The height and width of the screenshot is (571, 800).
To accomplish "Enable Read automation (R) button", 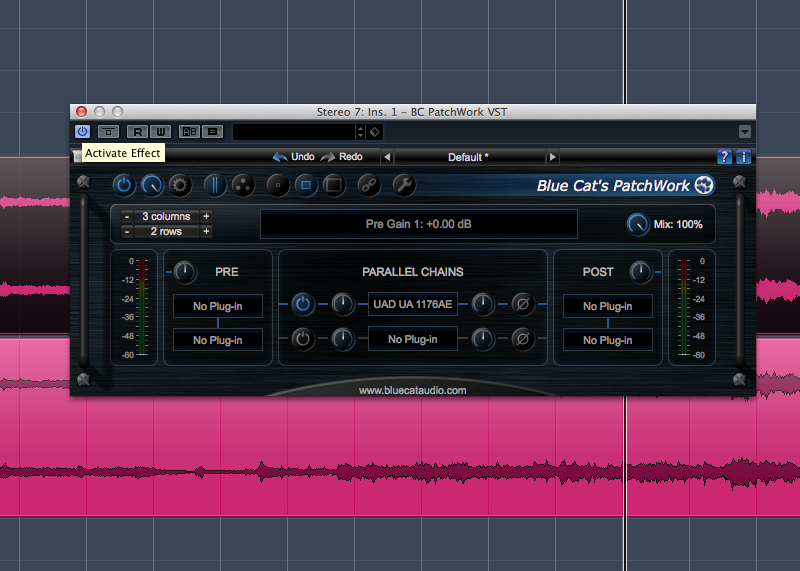I will click(137, 132).
